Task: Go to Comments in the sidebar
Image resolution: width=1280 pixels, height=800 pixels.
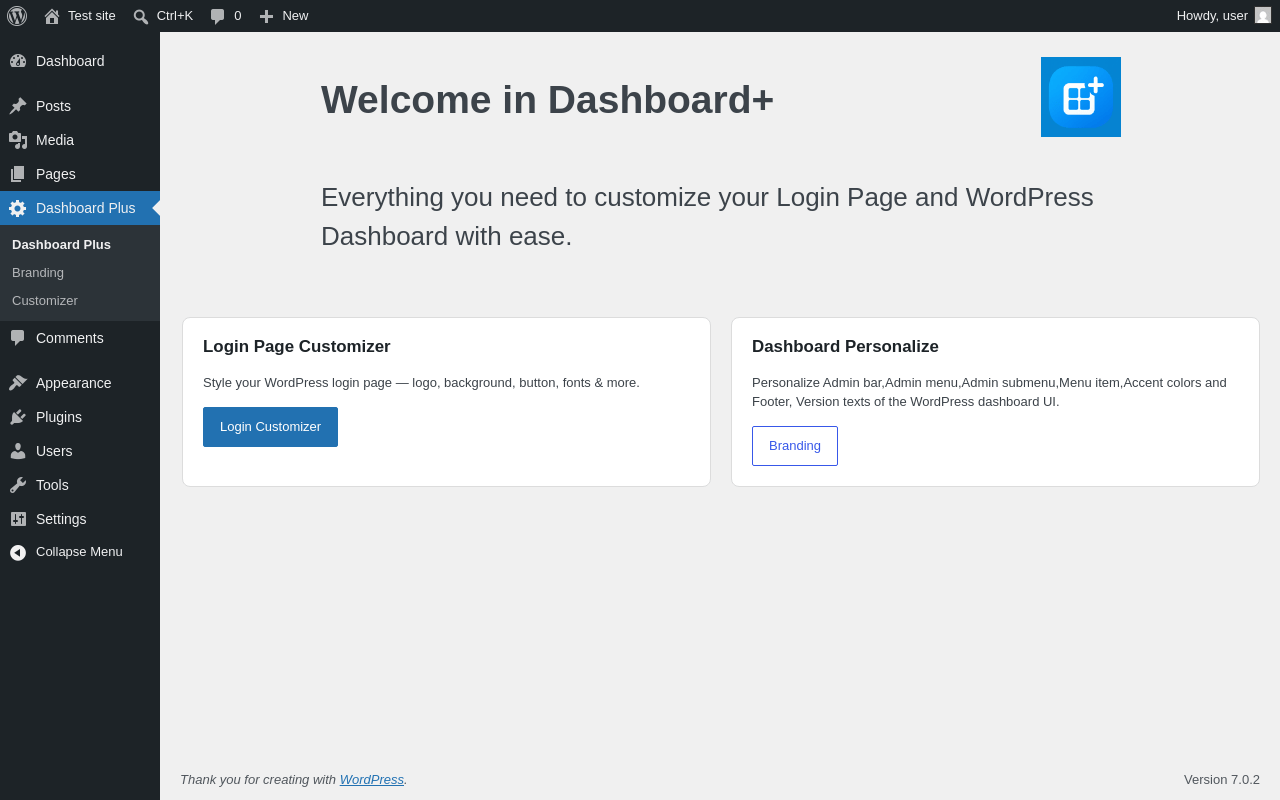Action: tap(70, 338)
